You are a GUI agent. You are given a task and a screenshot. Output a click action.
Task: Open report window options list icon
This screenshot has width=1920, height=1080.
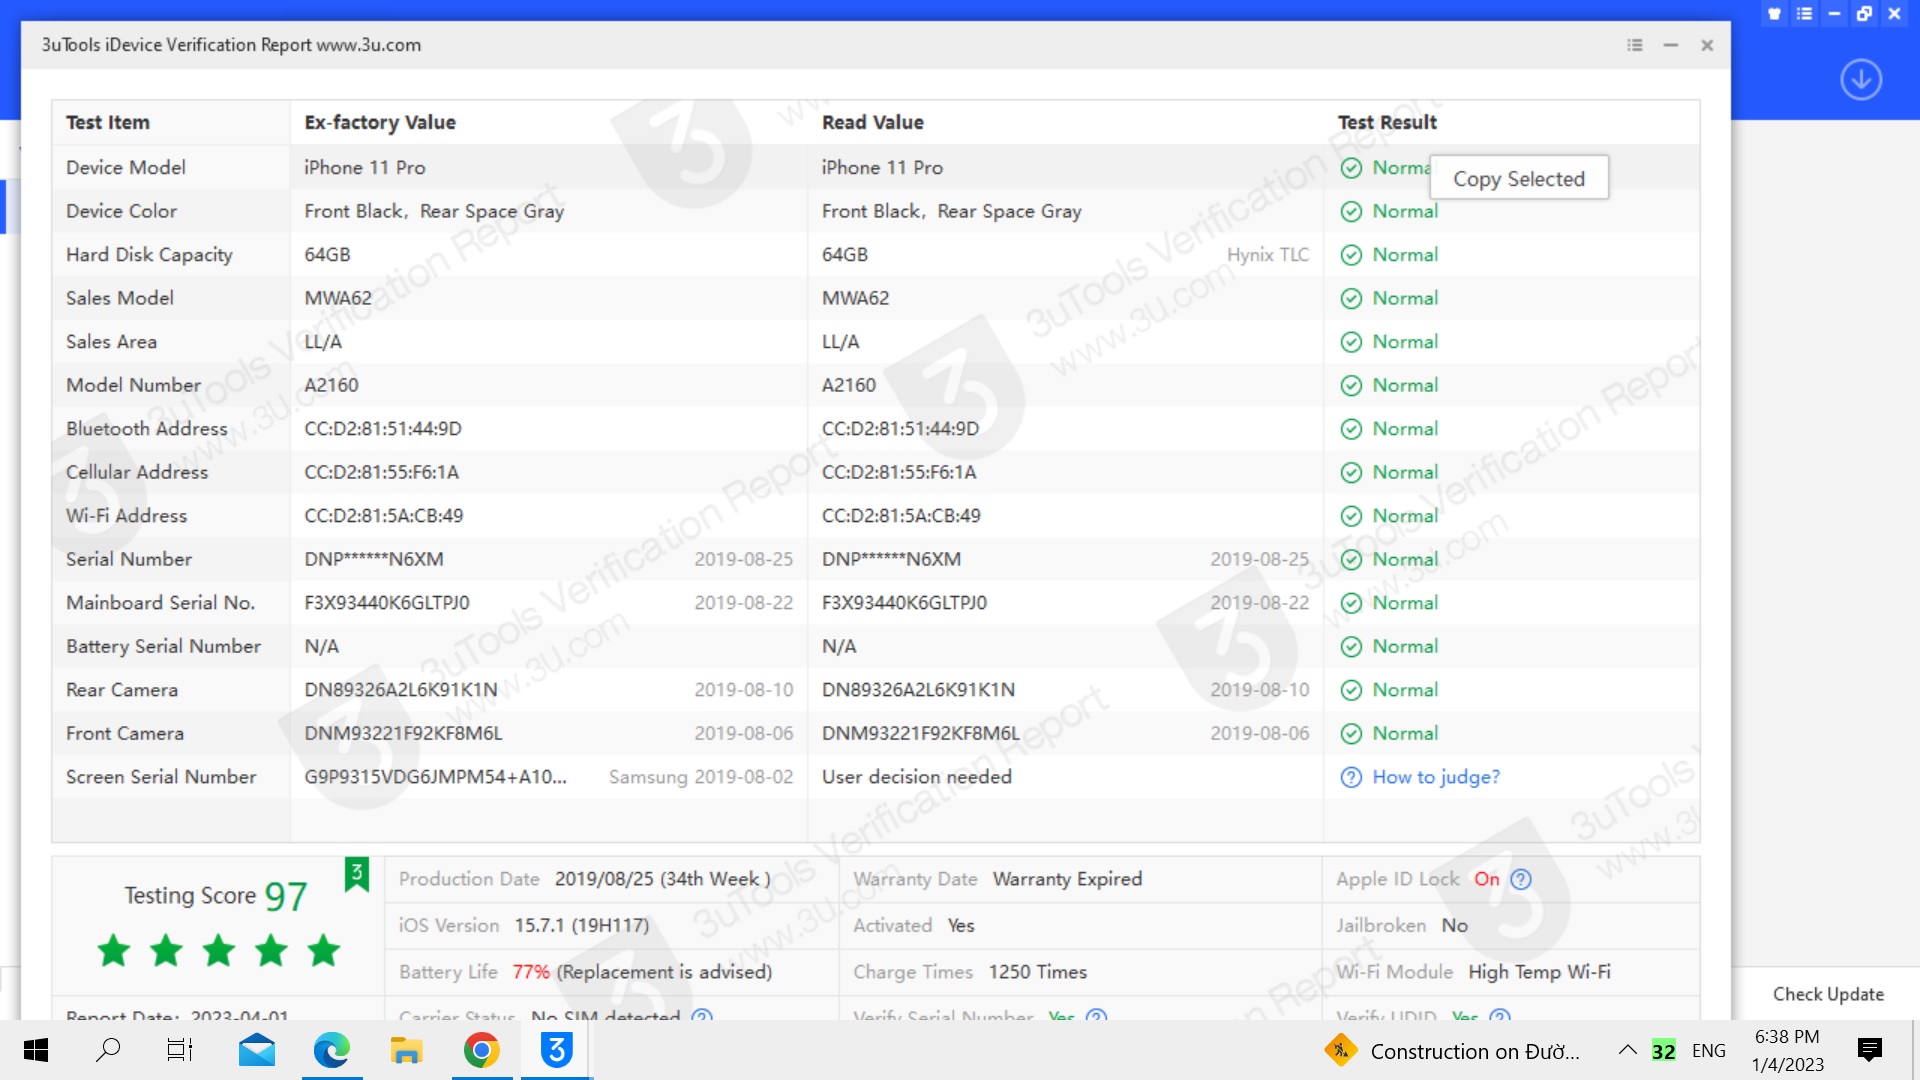point(1635,45)
